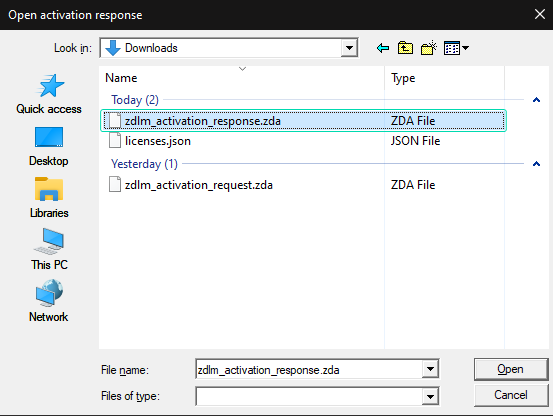Go to Desktop location in sidebar
This screenshot has width=553, height=416.
49,147
